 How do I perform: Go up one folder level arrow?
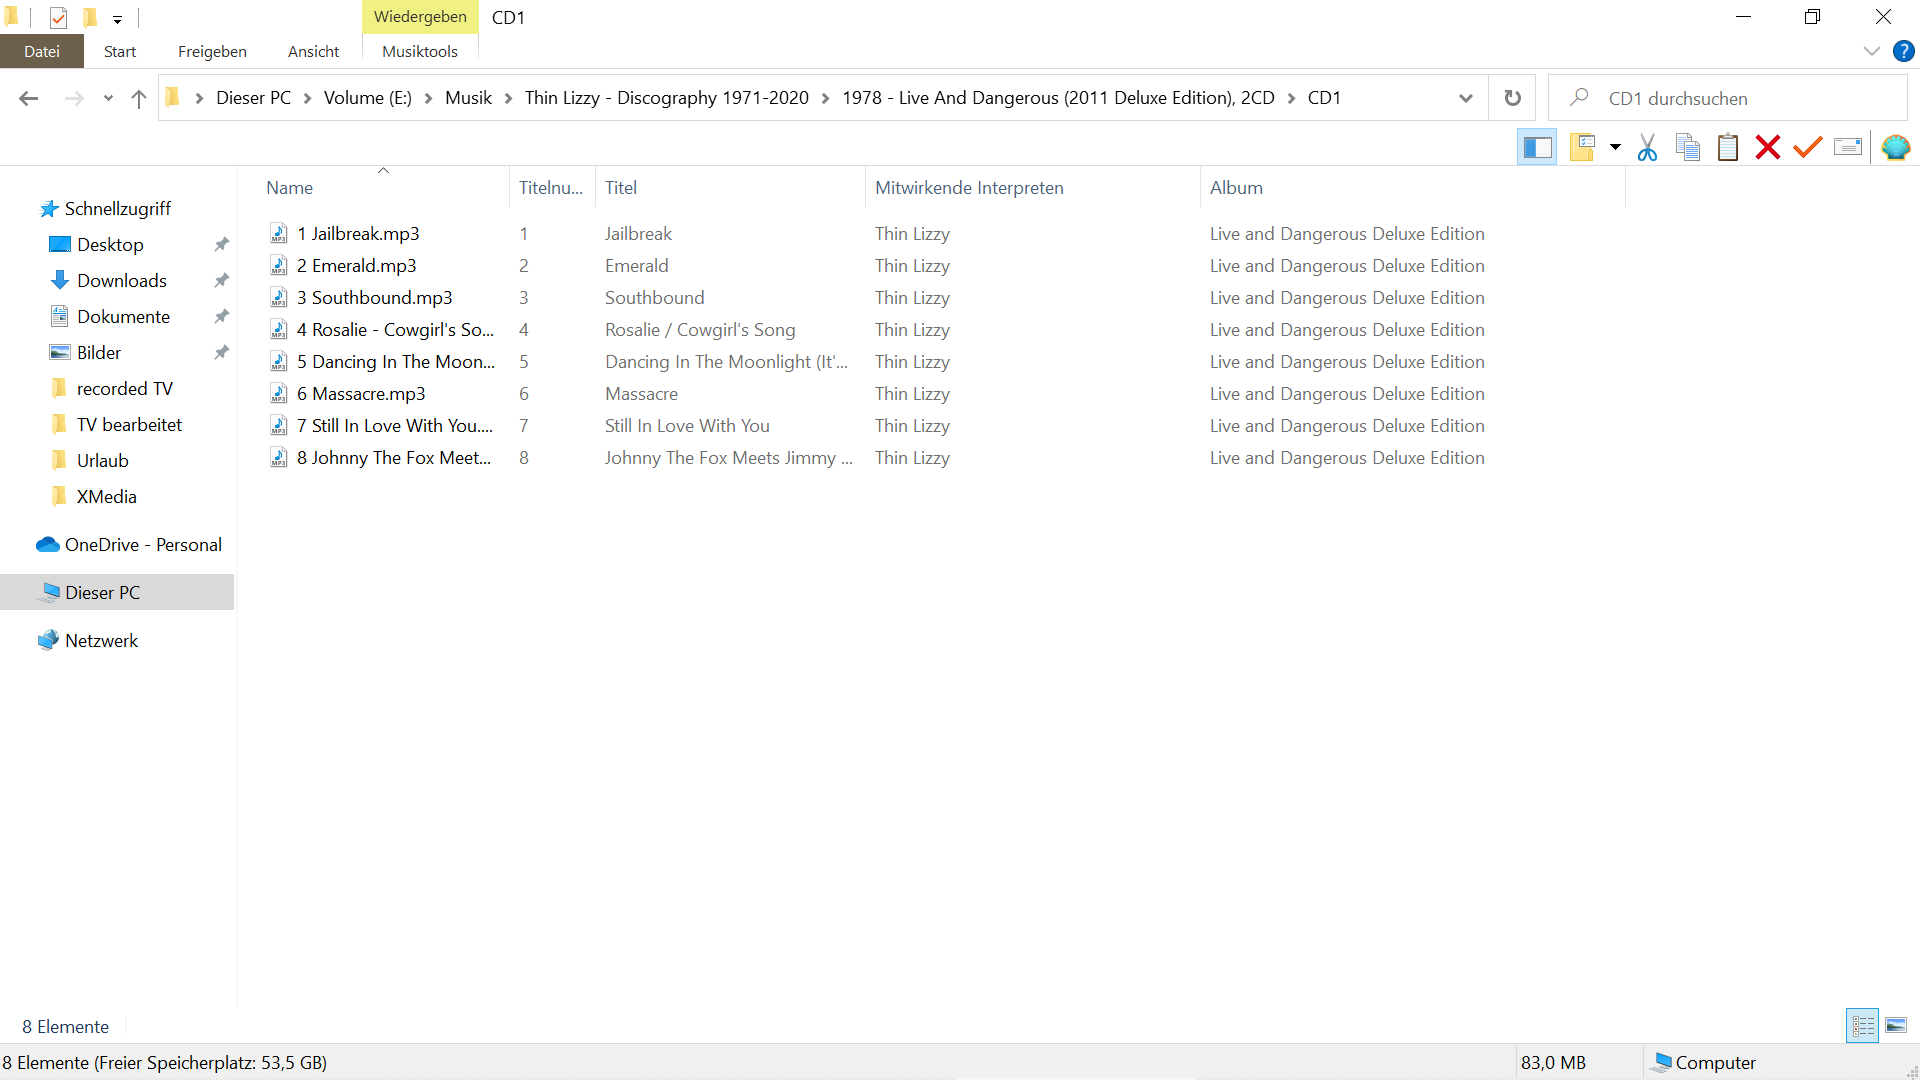point(139,98)
